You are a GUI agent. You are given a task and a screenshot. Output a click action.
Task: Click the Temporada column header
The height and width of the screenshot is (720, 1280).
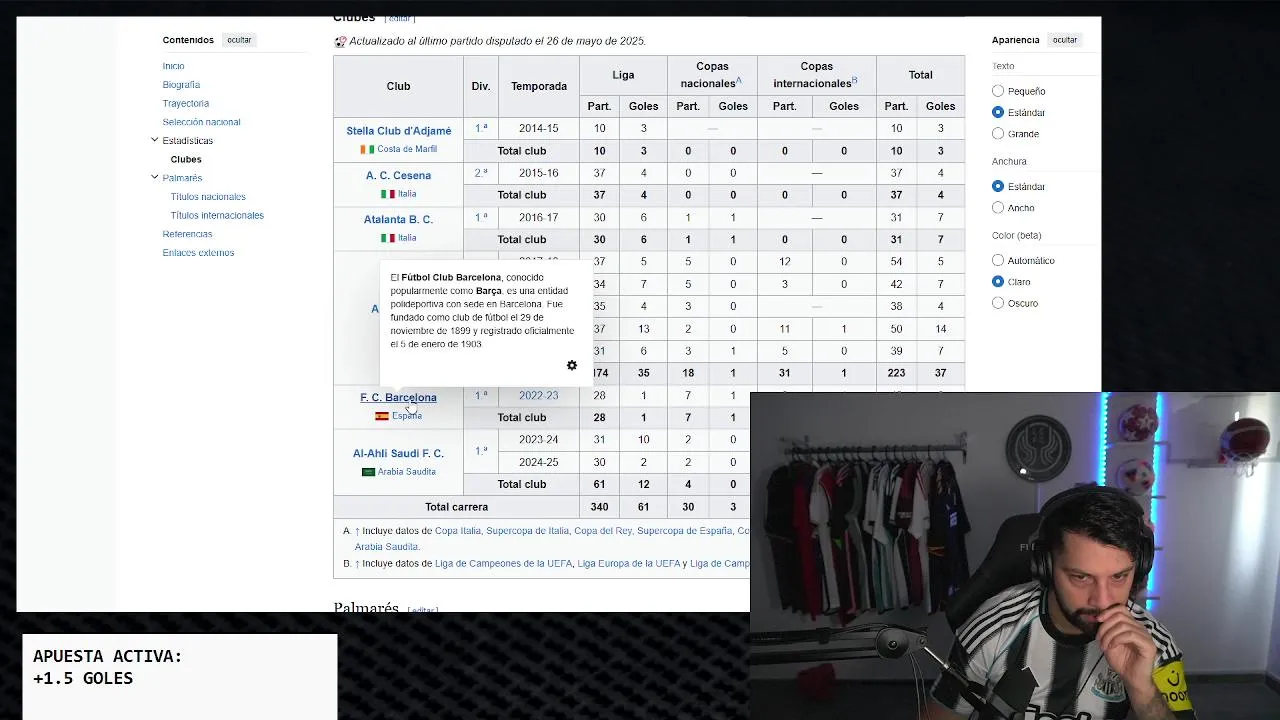pos(539,86)
